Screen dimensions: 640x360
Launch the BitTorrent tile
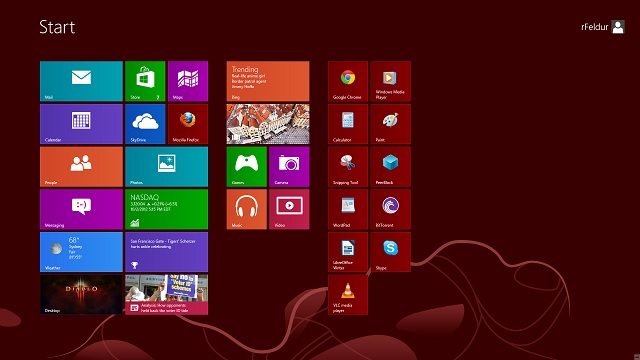tap(390, 209)
